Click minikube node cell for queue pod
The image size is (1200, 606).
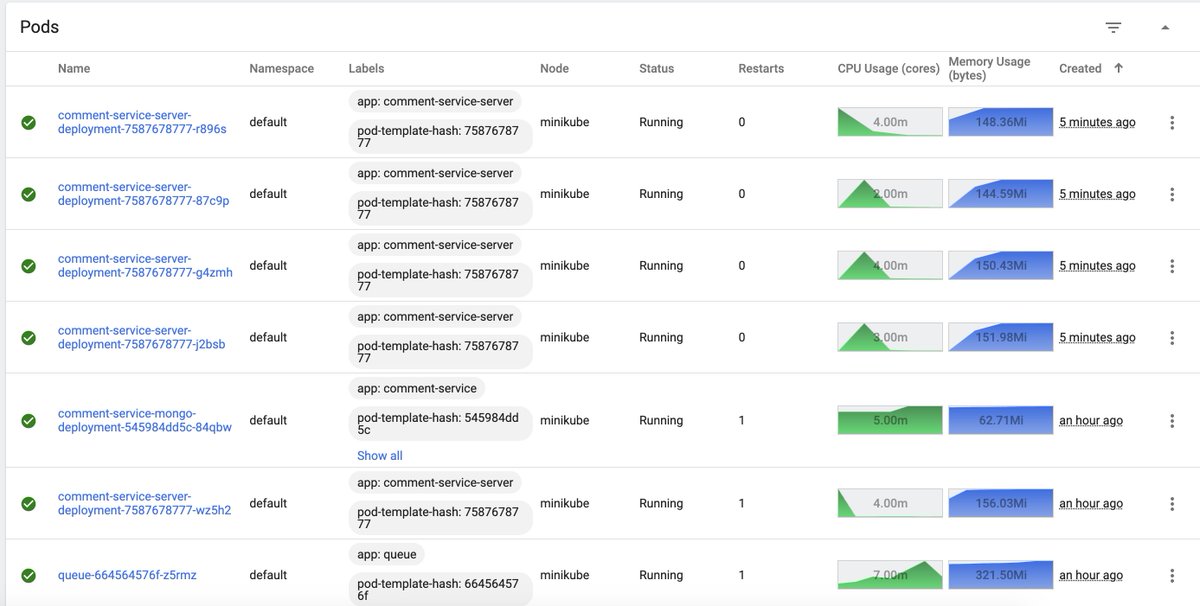tap(564, 575)
